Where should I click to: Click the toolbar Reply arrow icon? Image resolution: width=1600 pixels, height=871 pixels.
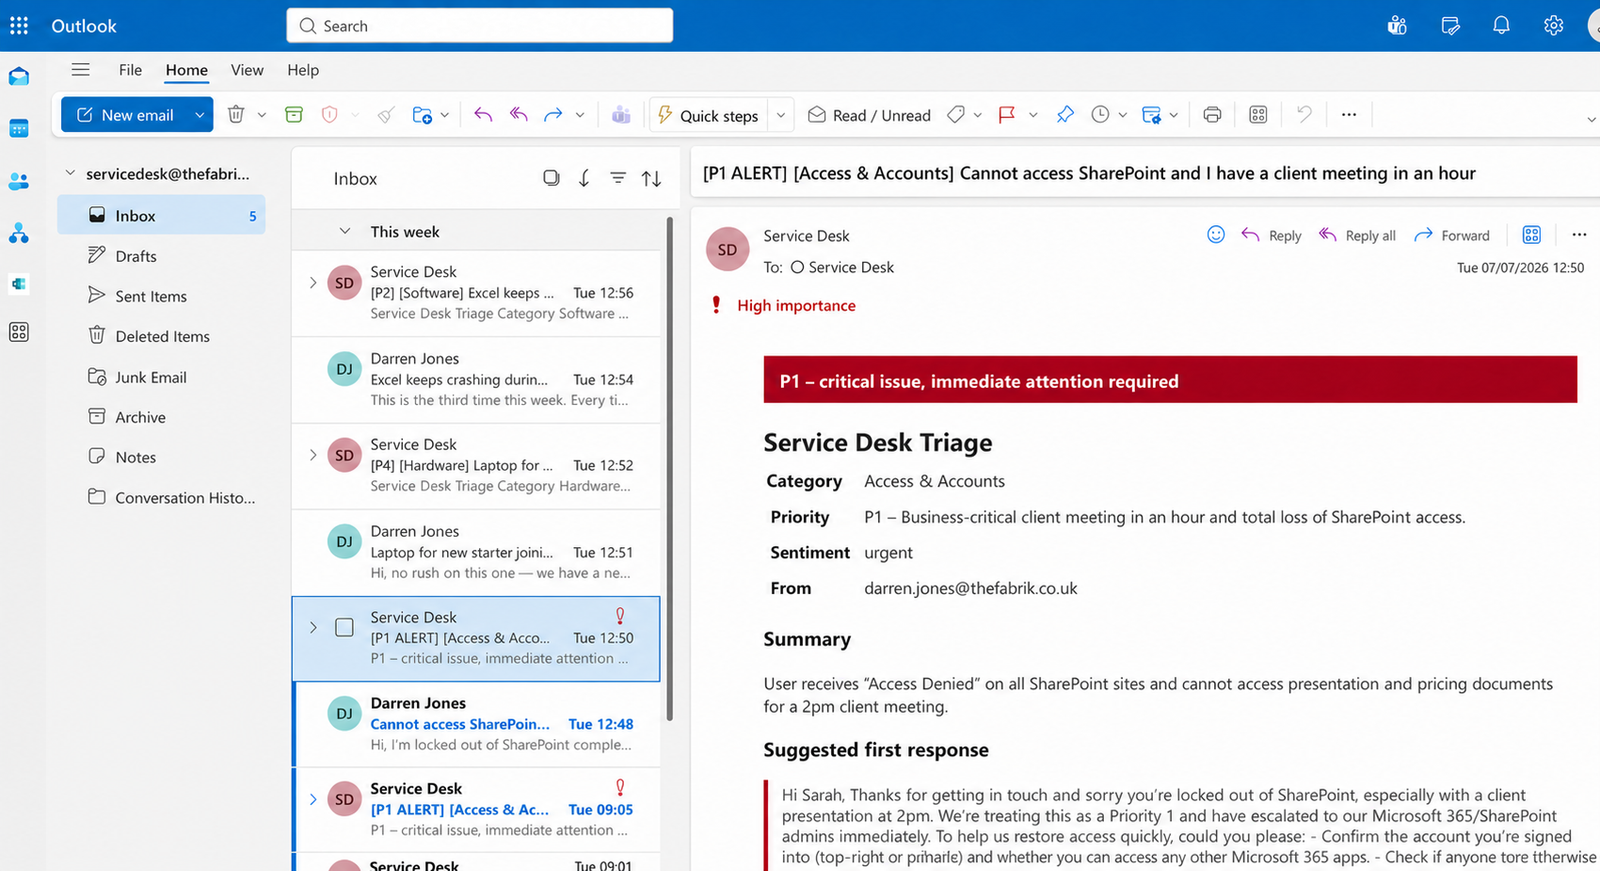483,115
